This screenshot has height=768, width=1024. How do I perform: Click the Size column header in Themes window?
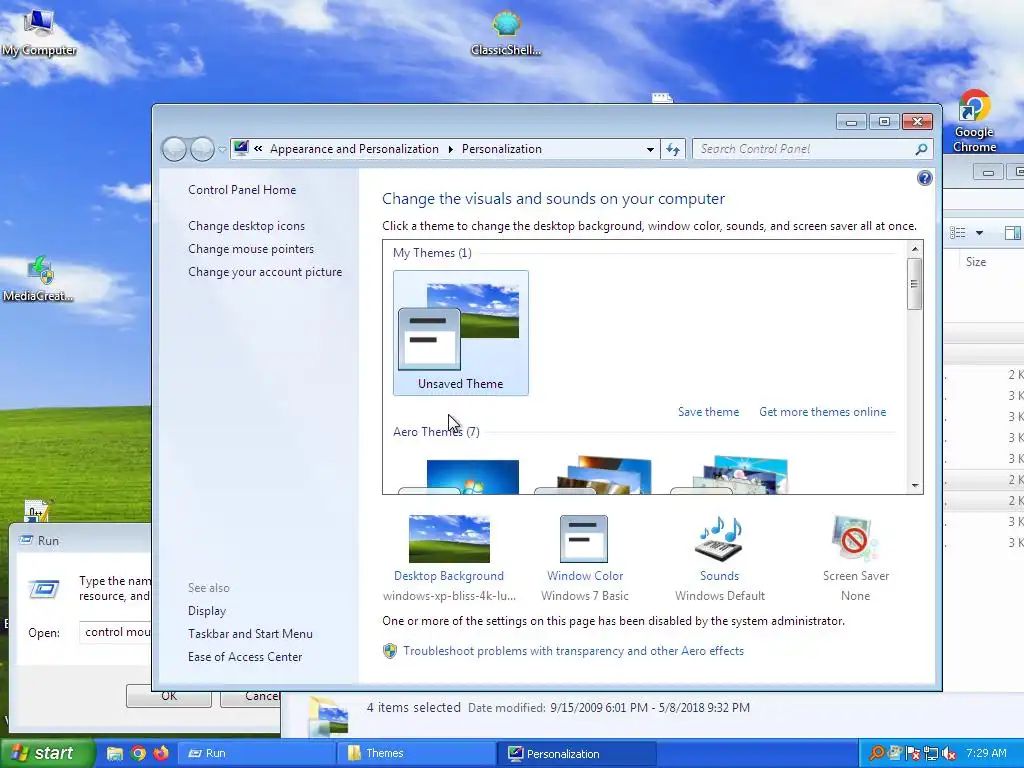976,261
